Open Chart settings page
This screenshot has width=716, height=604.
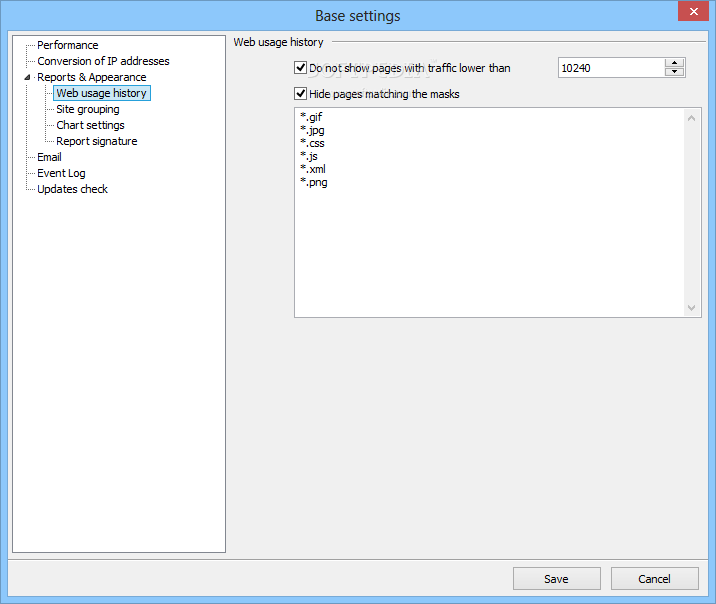[x=90, y=125]
